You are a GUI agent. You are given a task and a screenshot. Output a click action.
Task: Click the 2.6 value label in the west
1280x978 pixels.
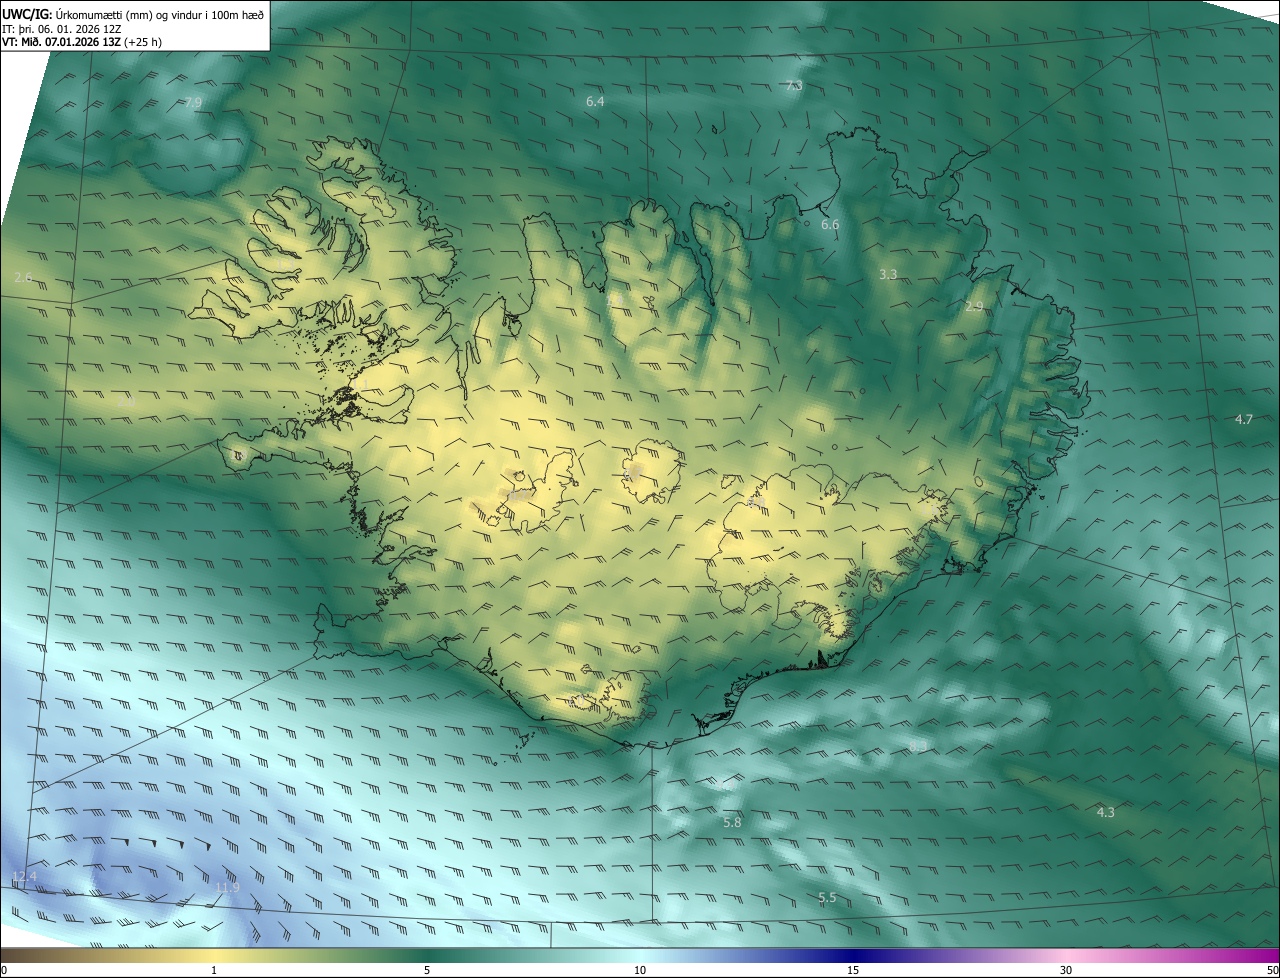(24, 277)
